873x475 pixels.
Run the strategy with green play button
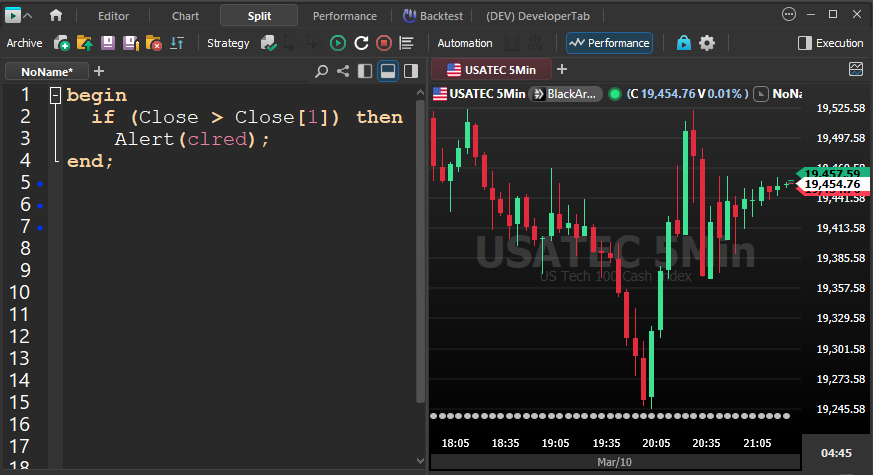tap(338, 43)
